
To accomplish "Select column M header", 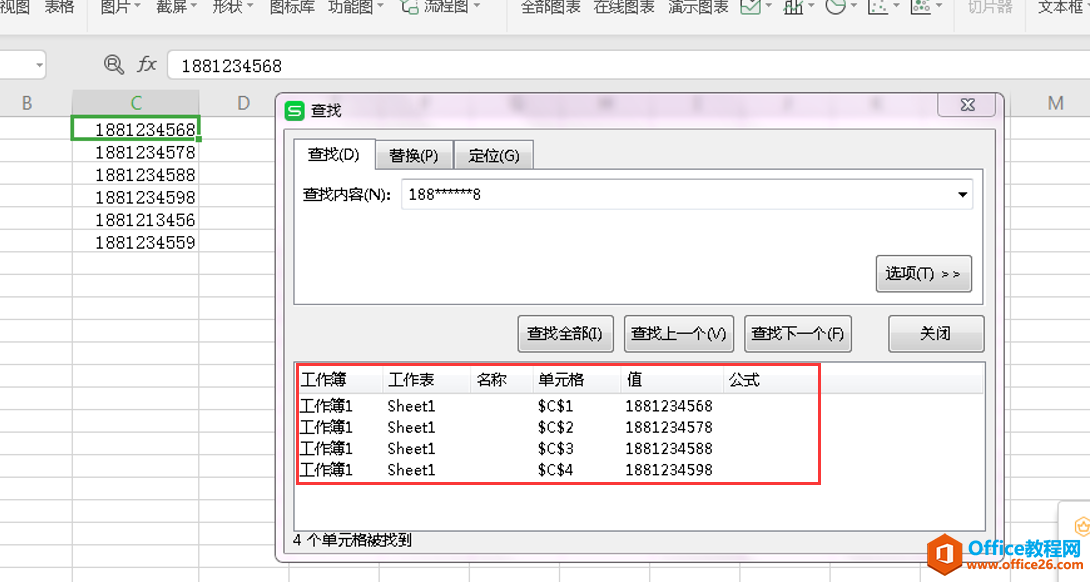I will (1055, 103).
